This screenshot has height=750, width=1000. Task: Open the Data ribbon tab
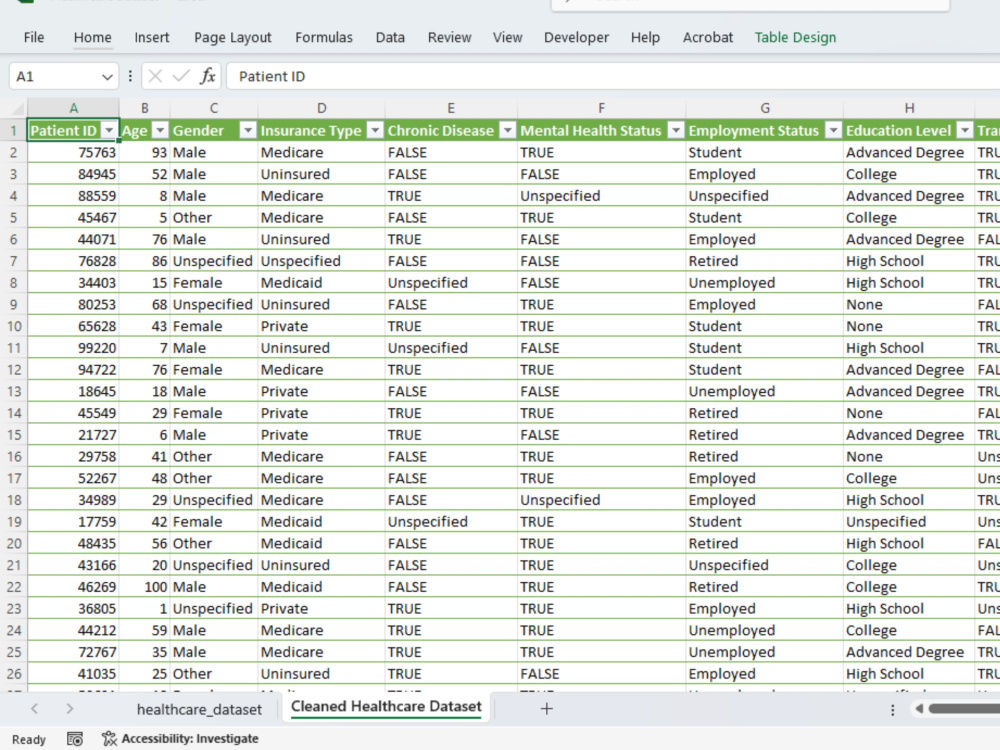(390, 38)
